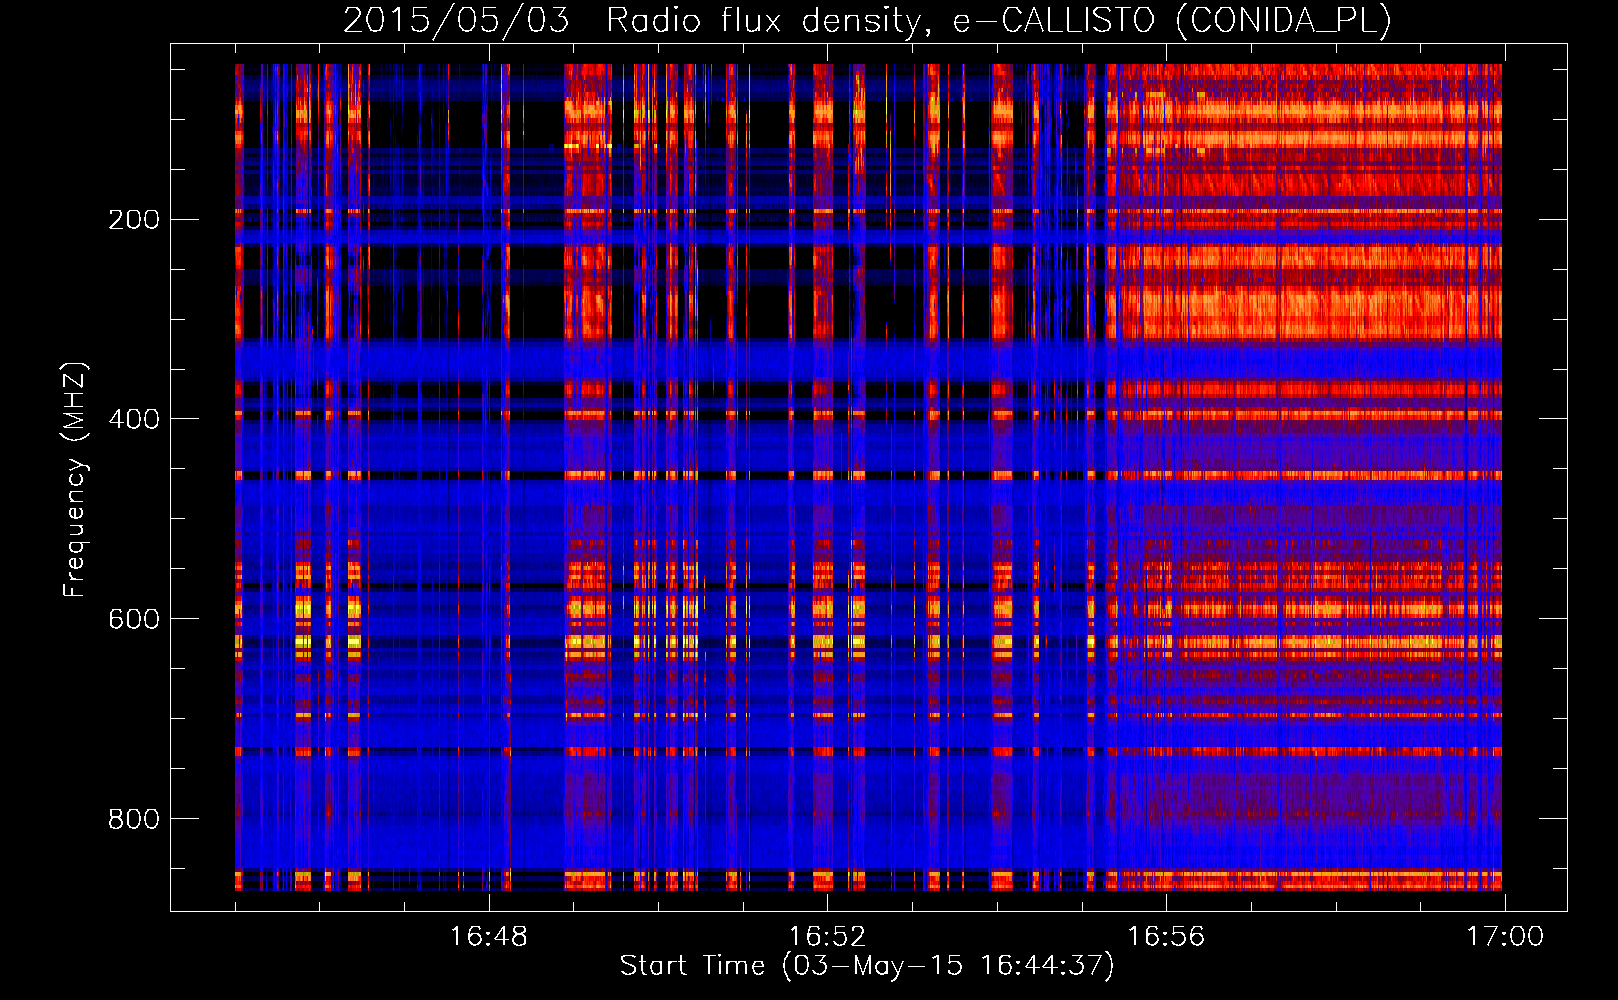Select the '400' frequency axis label
The height and width of the screenshot is (1000, 1618).
coord(134,419)
